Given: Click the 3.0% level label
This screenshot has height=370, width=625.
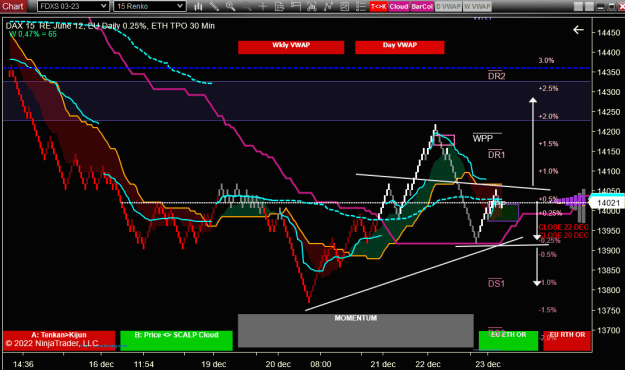Looking at the screenshot, I should click(x=546, y=61).
